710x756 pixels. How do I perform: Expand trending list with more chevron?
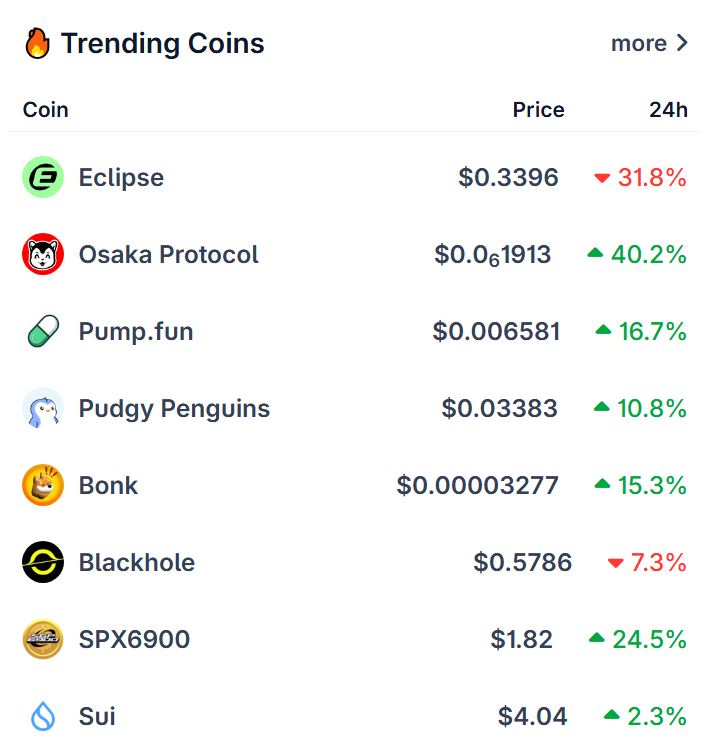point(682,43)
